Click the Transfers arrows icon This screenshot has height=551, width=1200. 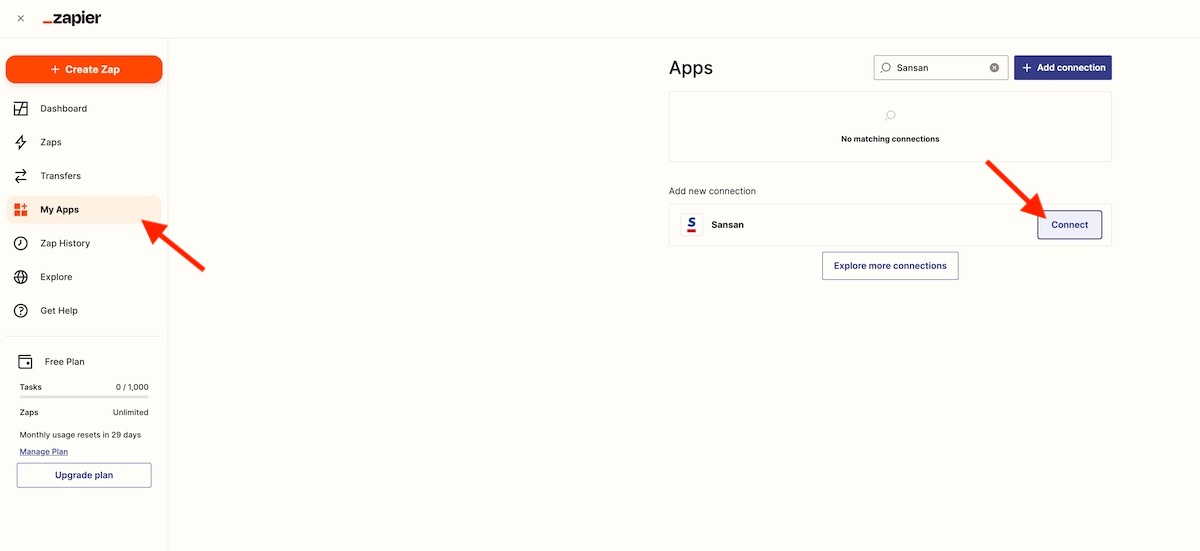[21, 176]
